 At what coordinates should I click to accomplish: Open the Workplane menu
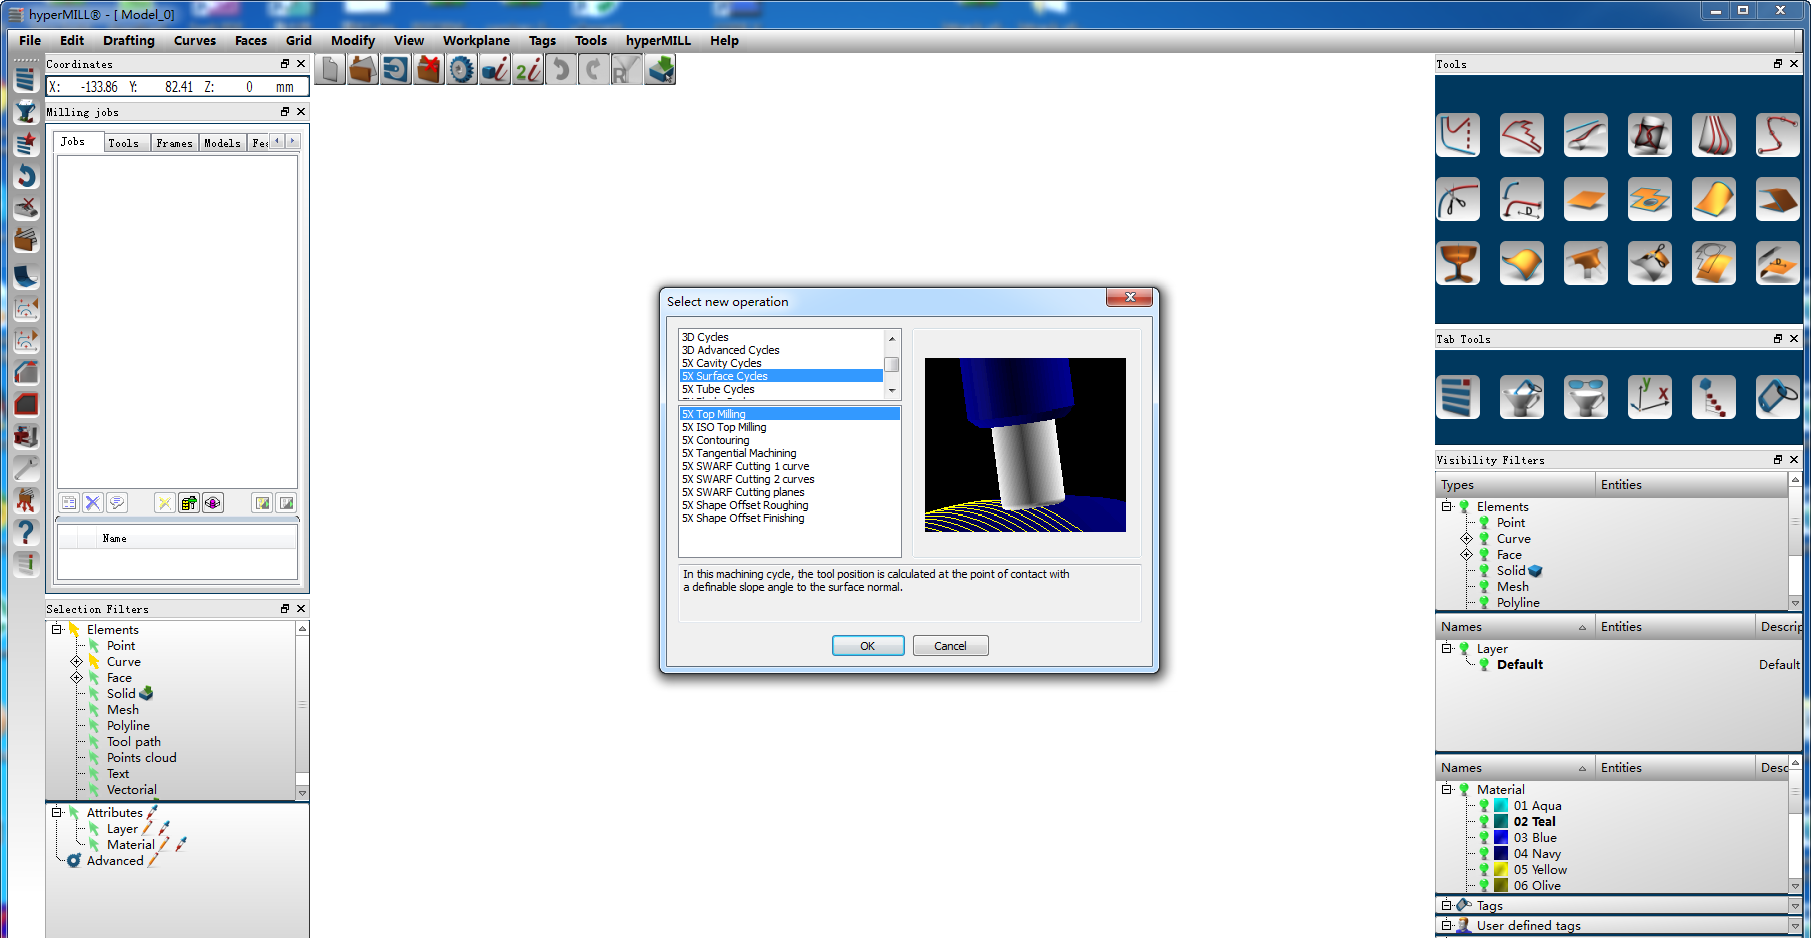point(476,41)
